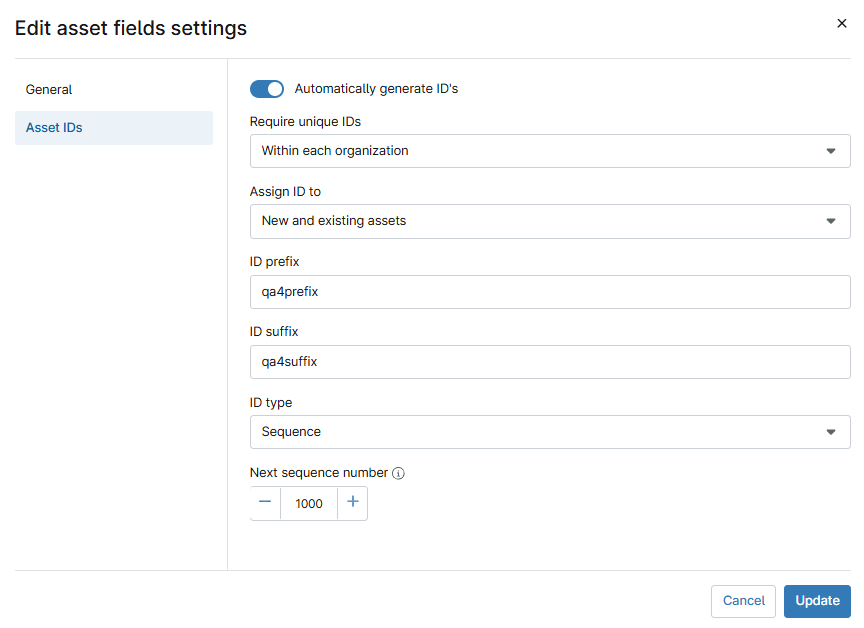Click inside the ID prefix field
The height and width of the screenshot is (628, 864).
tap(550, 291)
